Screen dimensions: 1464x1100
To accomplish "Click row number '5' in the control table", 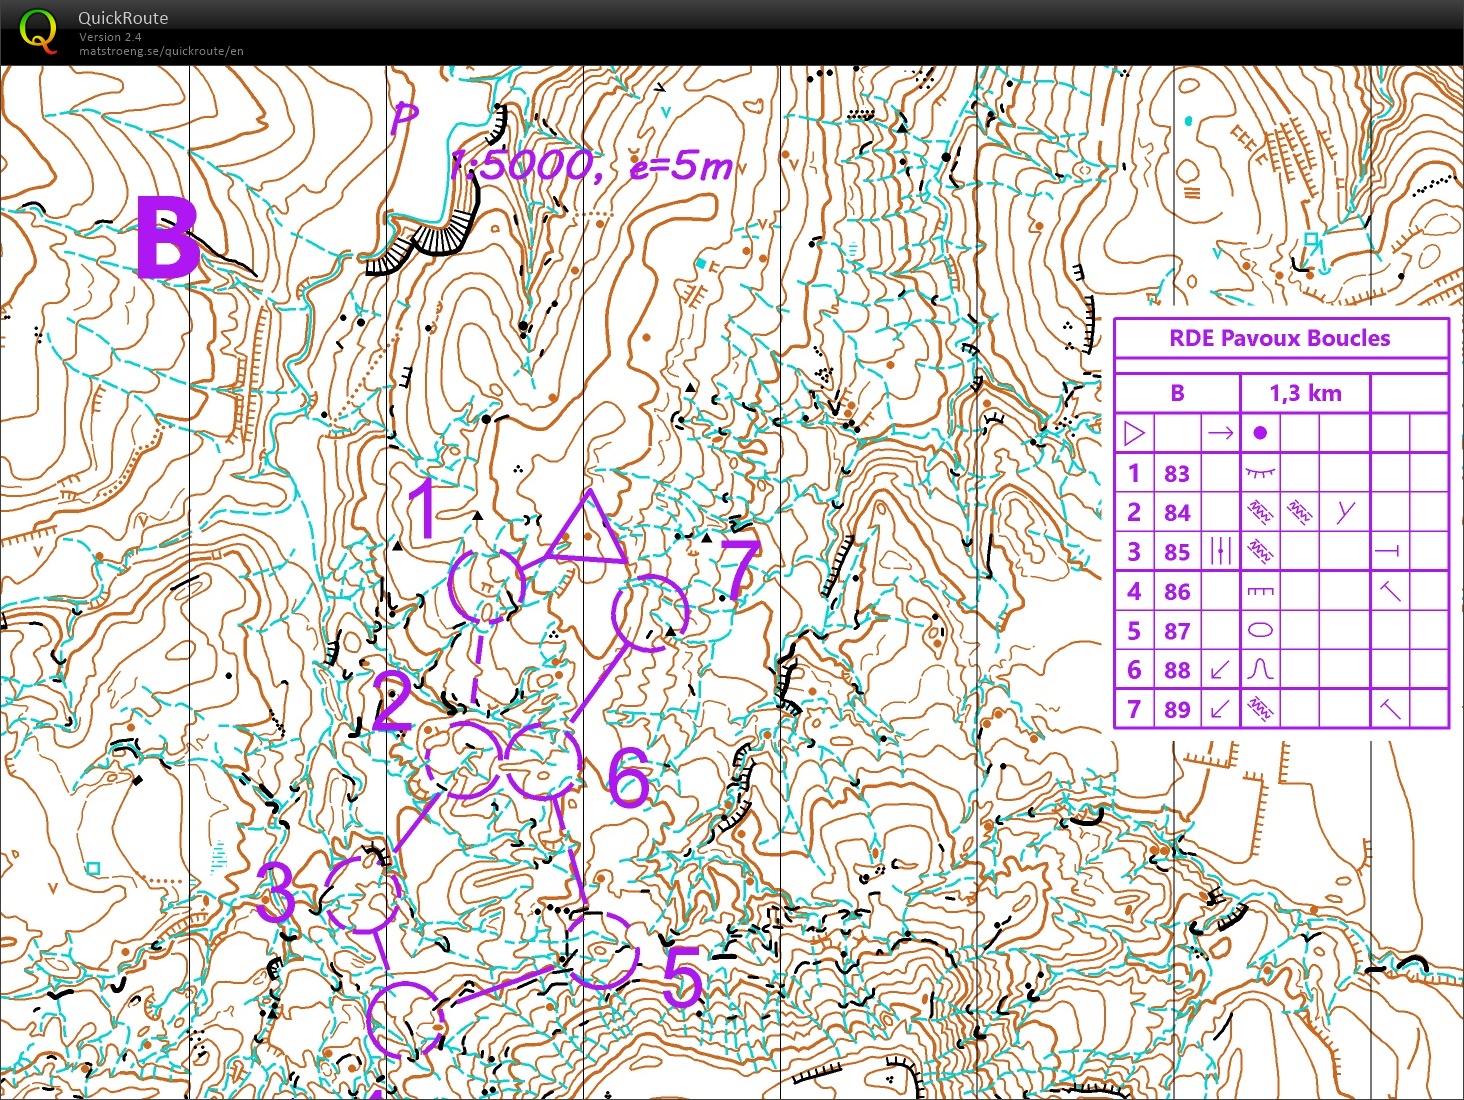I will (1134, 630).
